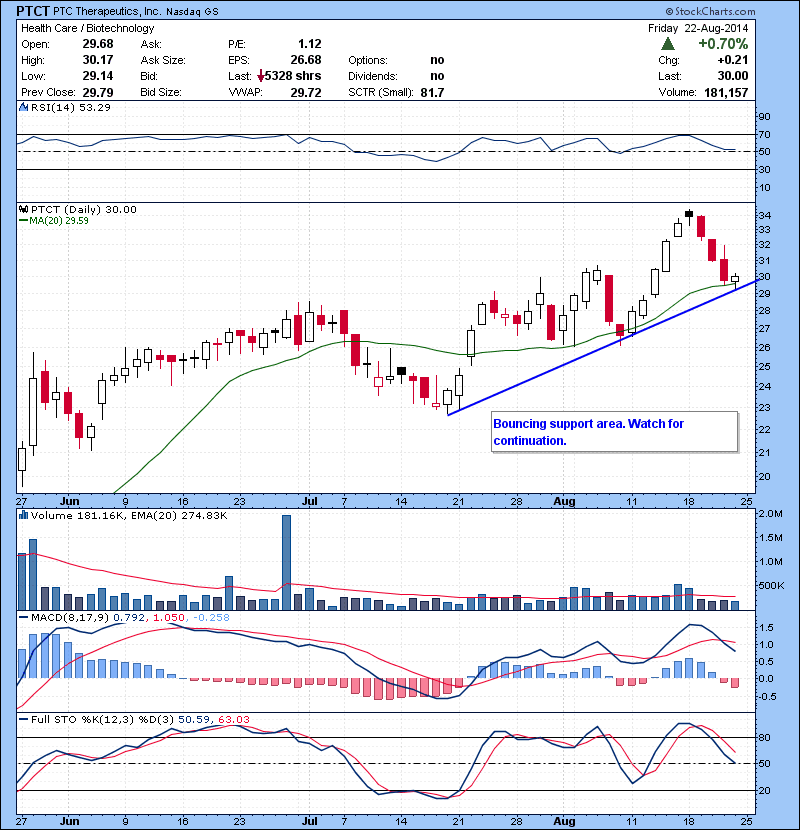800x830 pixels.
Task: Click the 5328 shrs last trade size
Action: point(293,76)
